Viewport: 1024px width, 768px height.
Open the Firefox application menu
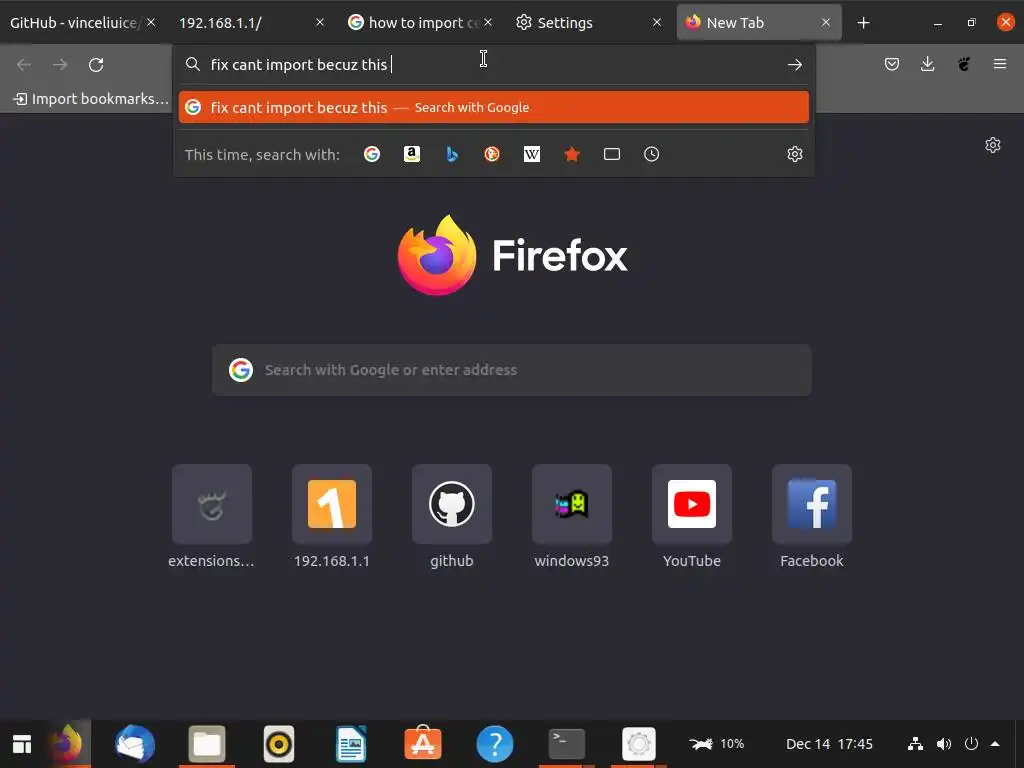pyautogui.click(x=999, y=64)
